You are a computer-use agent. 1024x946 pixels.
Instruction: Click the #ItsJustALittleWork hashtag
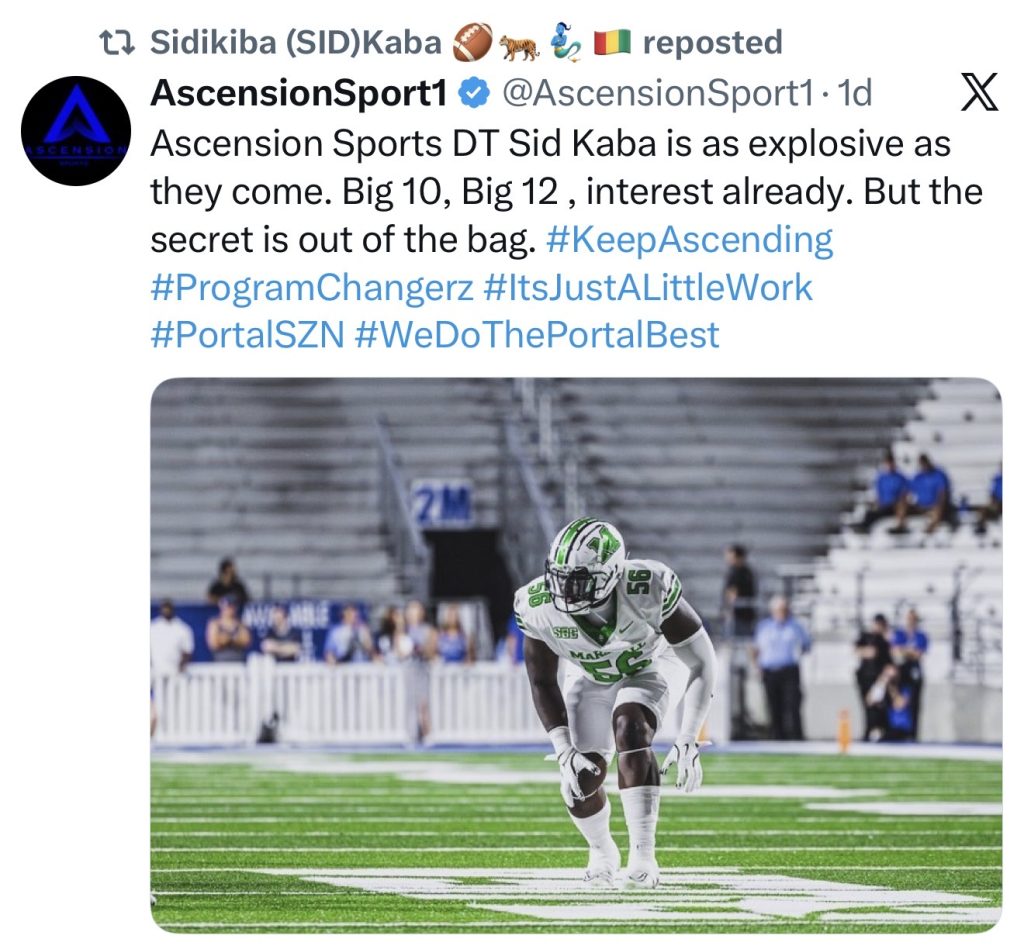coord(648,288)
